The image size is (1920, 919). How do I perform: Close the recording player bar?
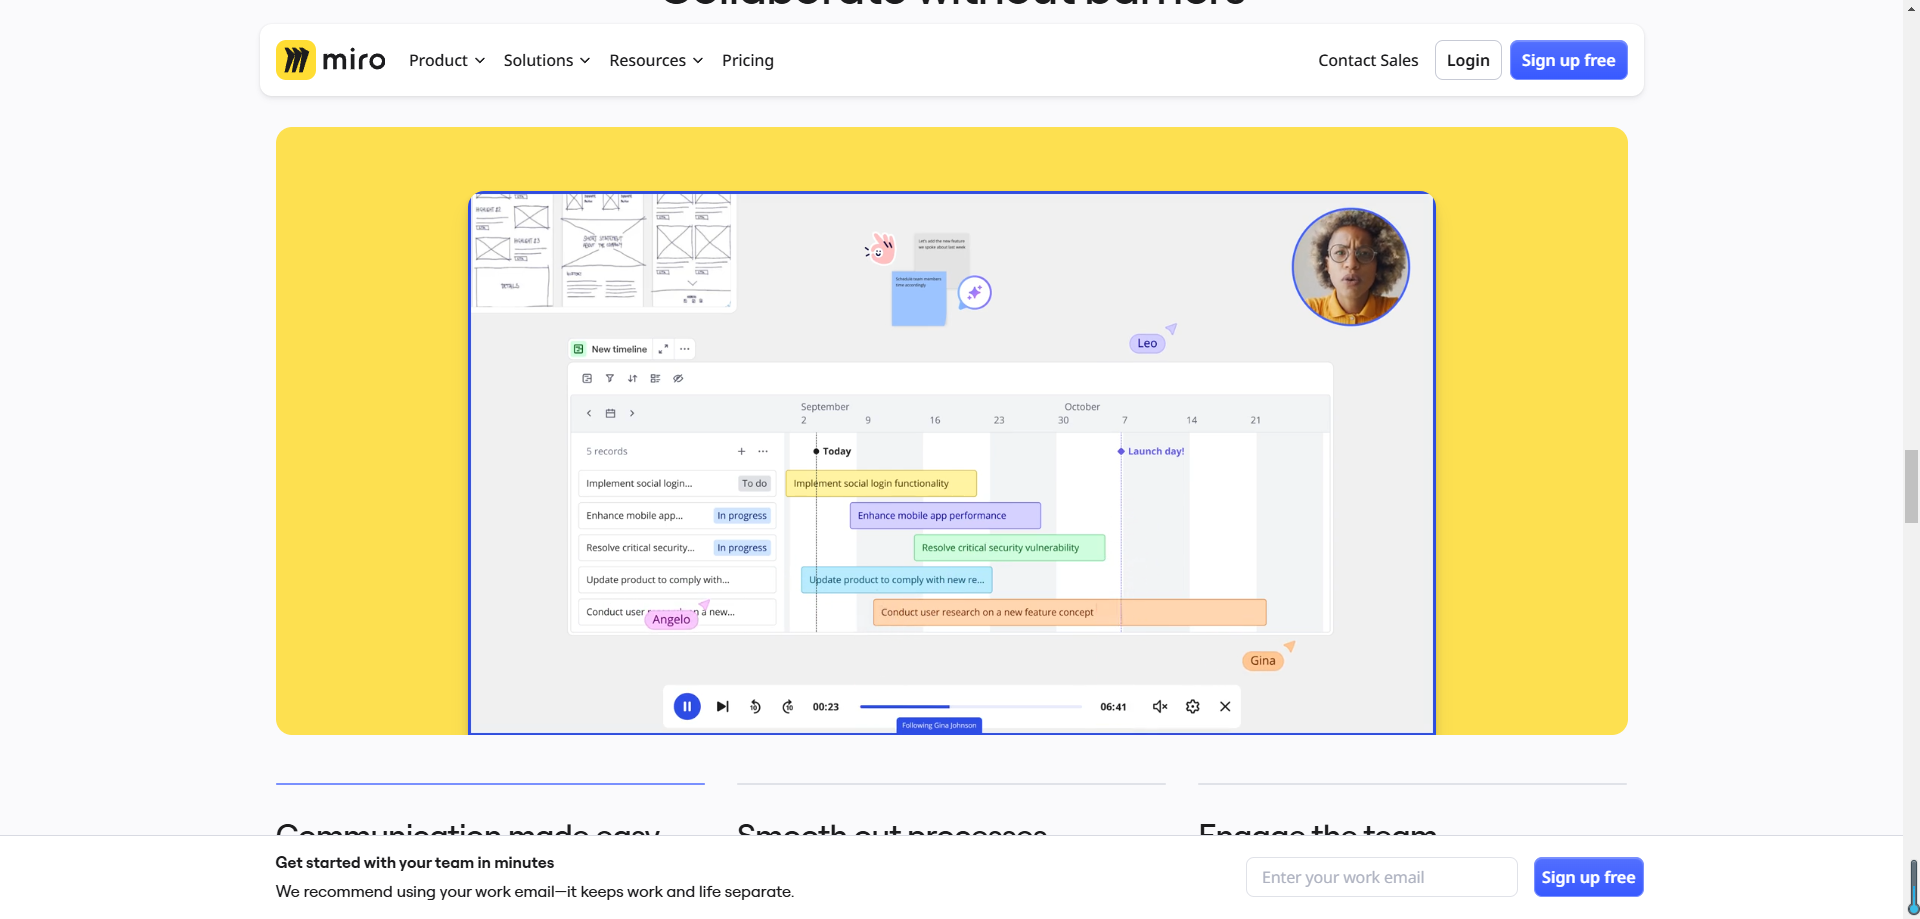pyautogui.click(x=1225, y=706)
